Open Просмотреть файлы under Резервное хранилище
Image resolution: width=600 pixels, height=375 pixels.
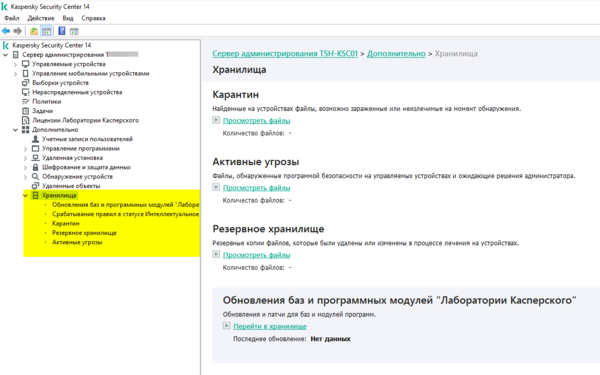pos(256,255)
